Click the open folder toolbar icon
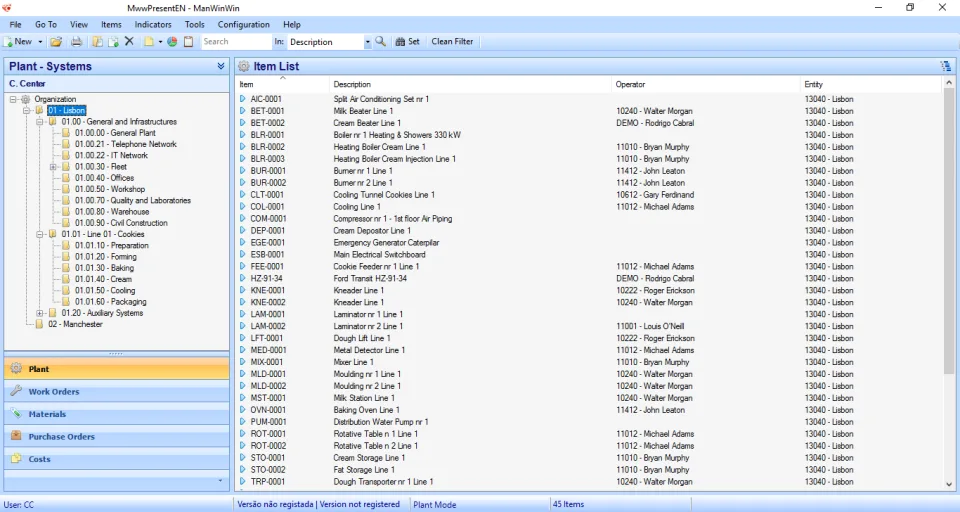 point(56,42)
